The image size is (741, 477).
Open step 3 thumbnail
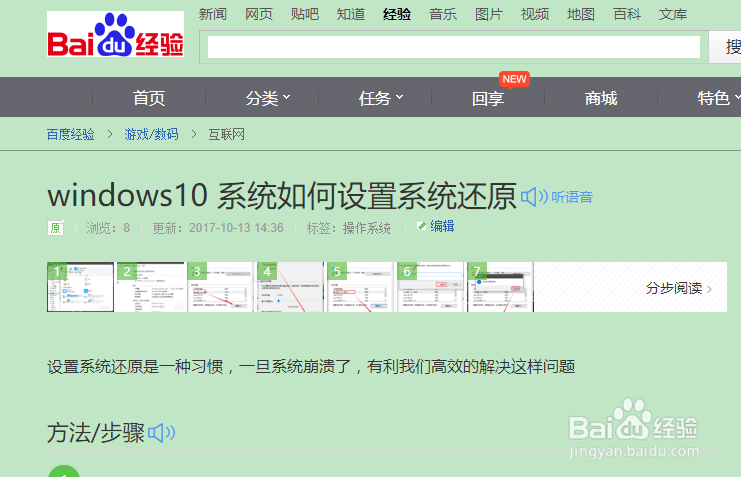[220, 287]
